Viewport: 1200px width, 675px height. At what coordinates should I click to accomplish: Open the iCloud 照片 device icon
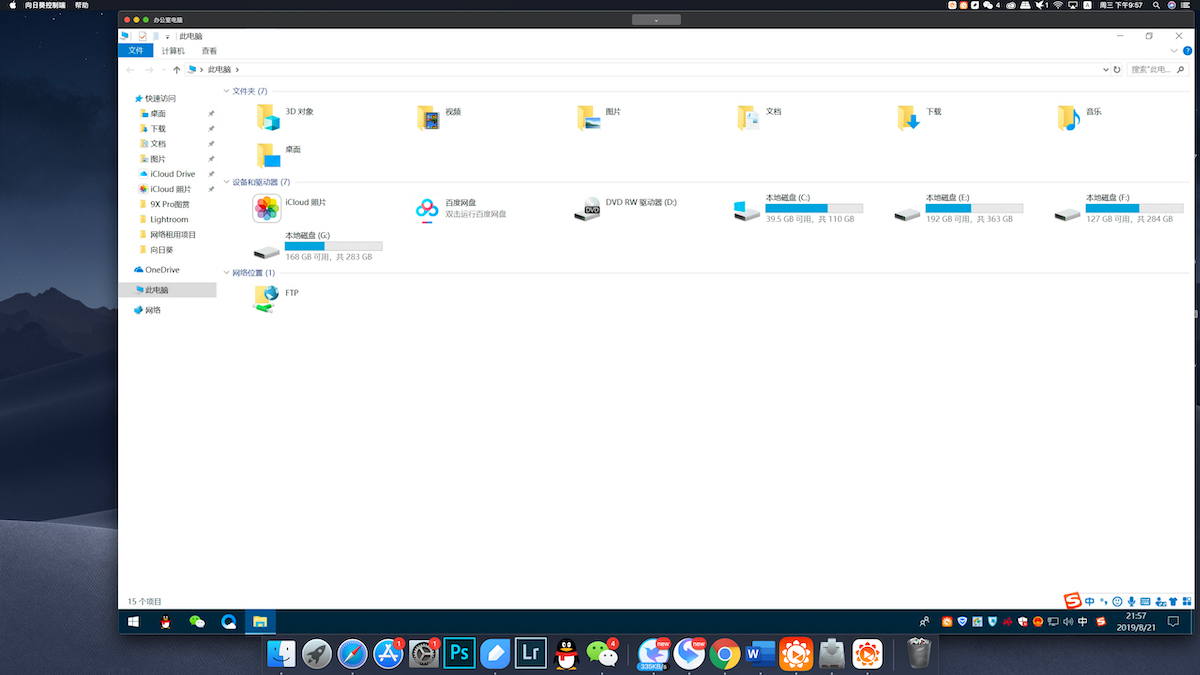point(267,208)
